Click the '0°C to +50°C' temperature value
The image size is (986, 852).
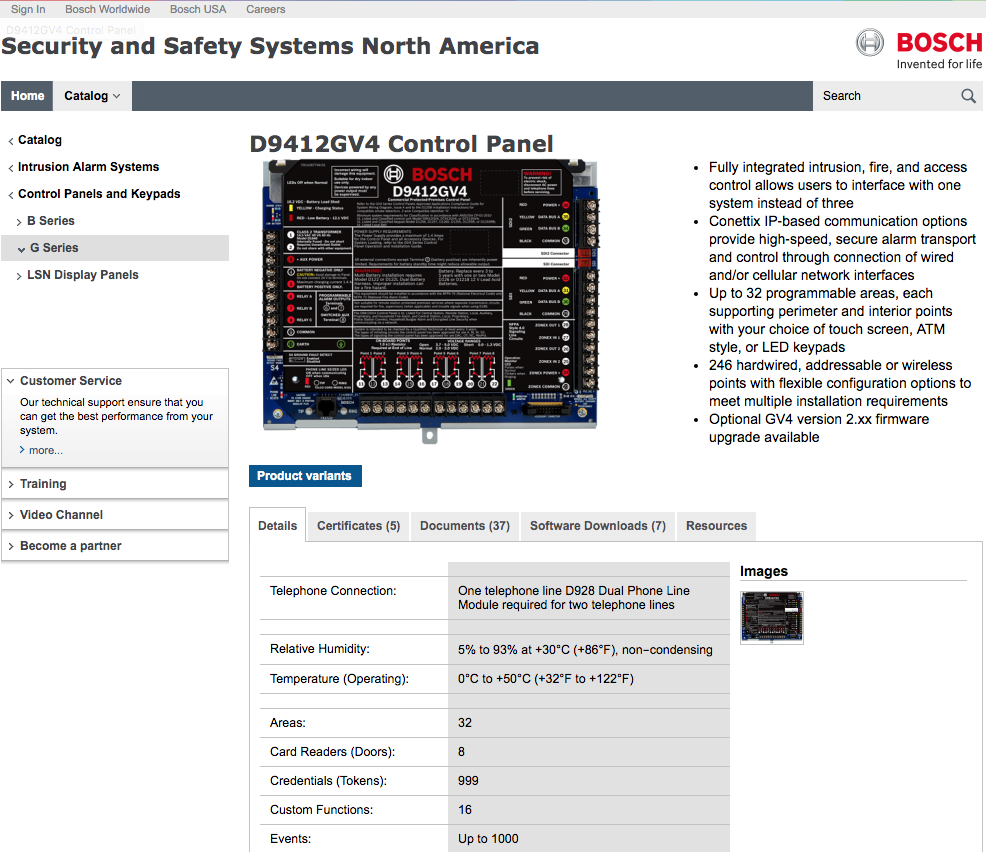[545, 679]
